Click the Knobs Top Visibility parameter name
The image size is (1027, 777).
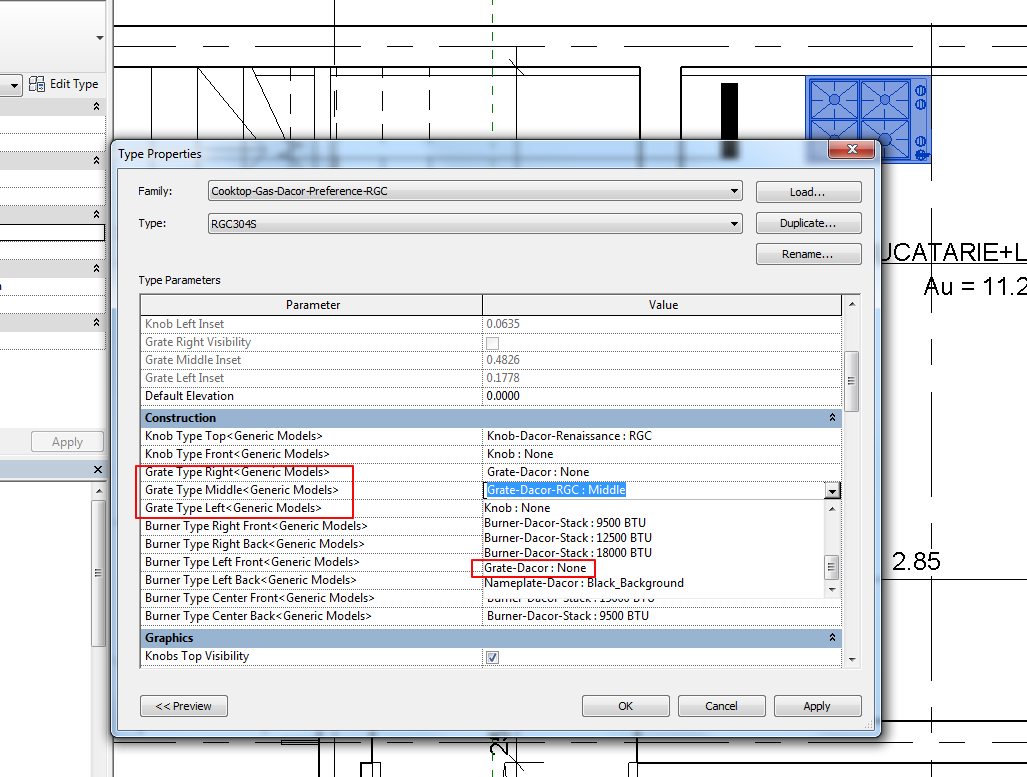pos(197,656)
